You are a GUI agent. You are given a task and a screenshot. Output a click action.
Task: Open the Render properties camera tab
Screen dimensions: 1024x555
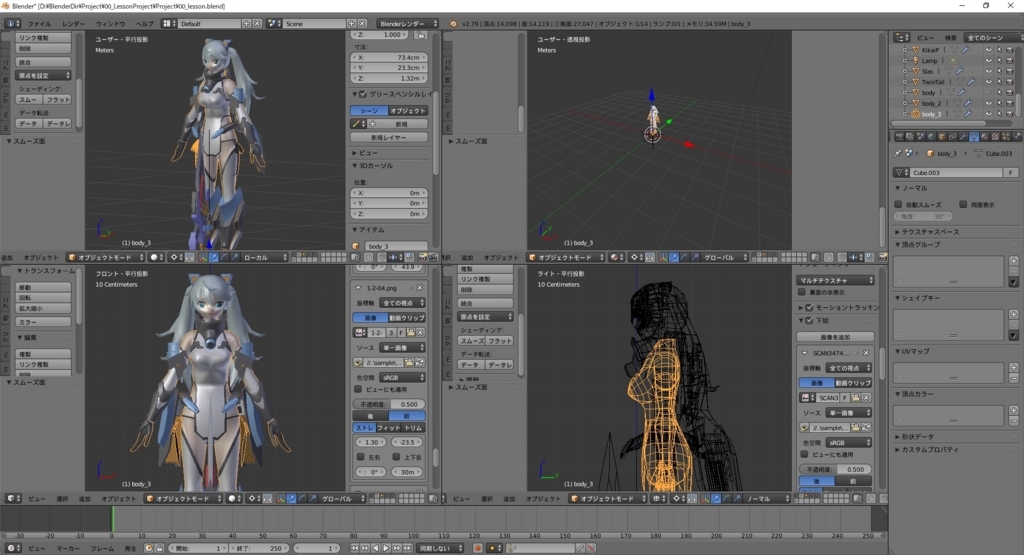899,136
